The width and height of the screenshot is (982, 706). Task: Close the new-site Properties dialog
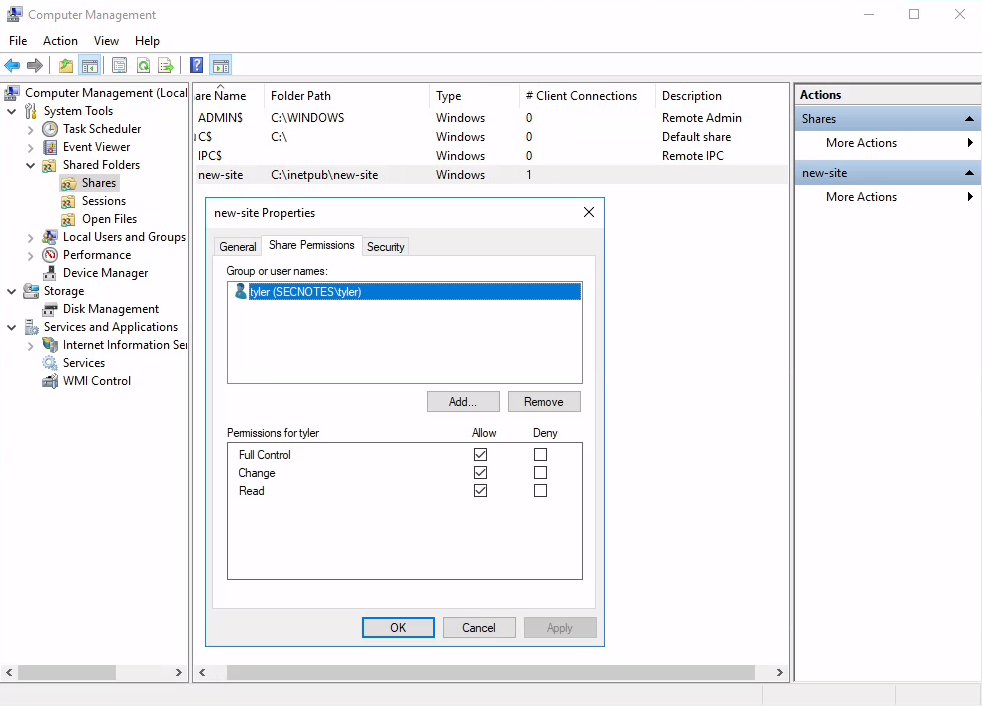[x=589, y=212]
